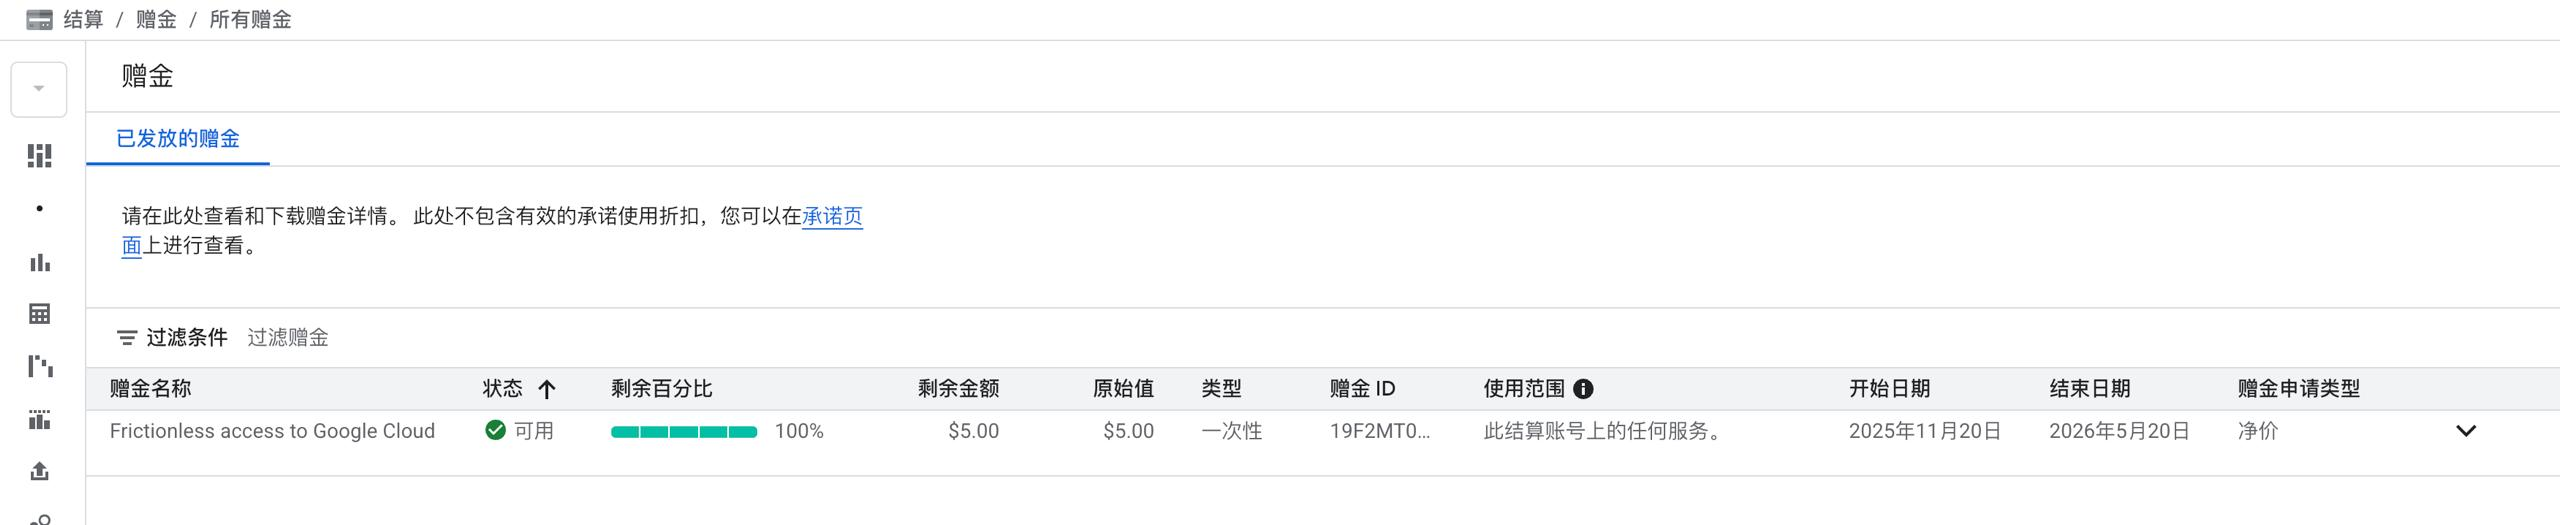Click the 使用范围 info icon
Image resolution: width=2560 pixels, height=525 pixels.
coord(1583,389)
